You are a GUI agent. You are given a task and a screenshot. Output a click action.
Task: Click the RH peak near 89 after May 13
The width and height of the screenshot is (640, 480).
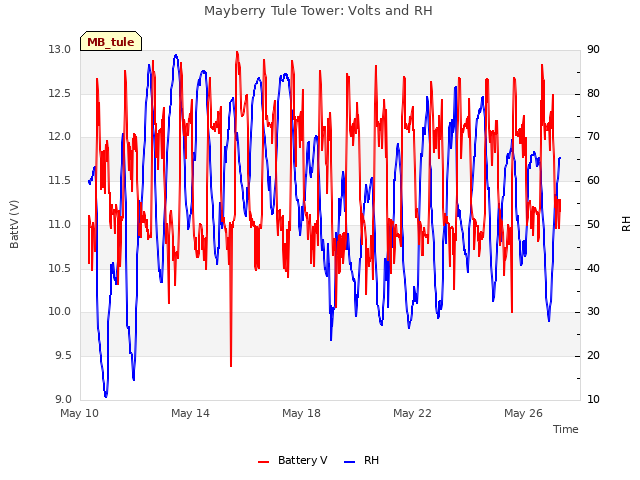176,55
